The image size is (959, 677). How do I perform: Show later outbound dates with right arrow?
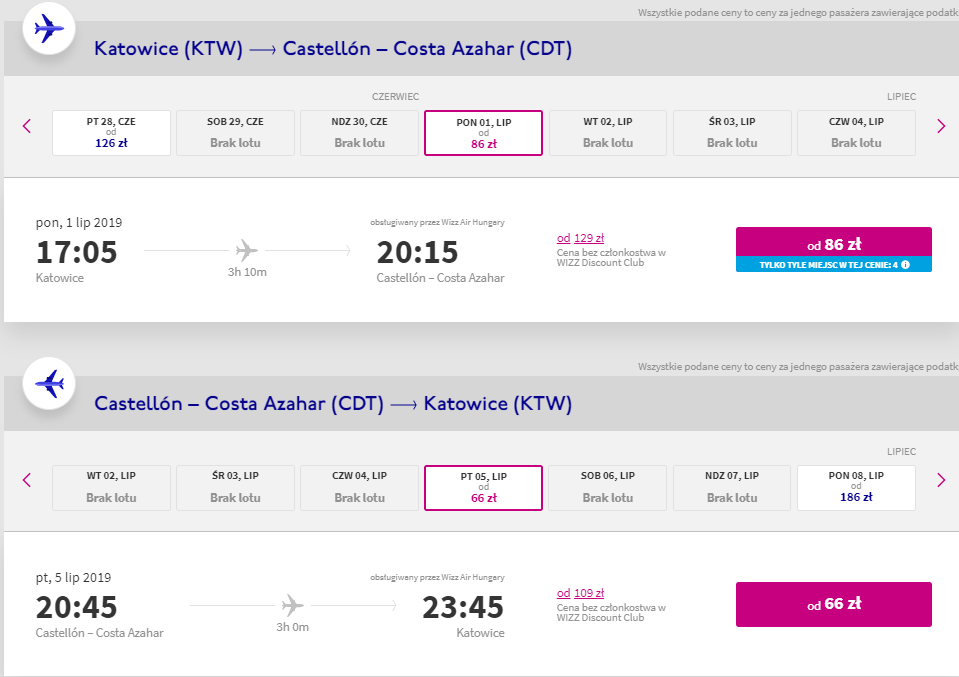point(941,126)
